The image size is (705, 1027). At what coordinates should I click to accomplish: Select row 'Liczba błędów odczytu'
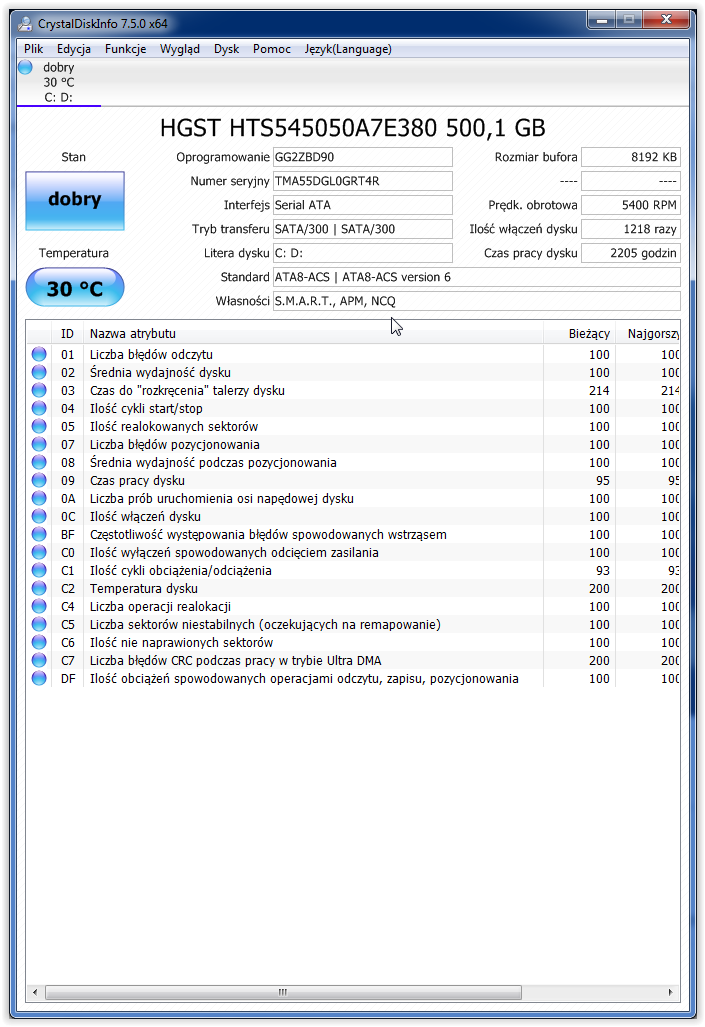point(352,354)
